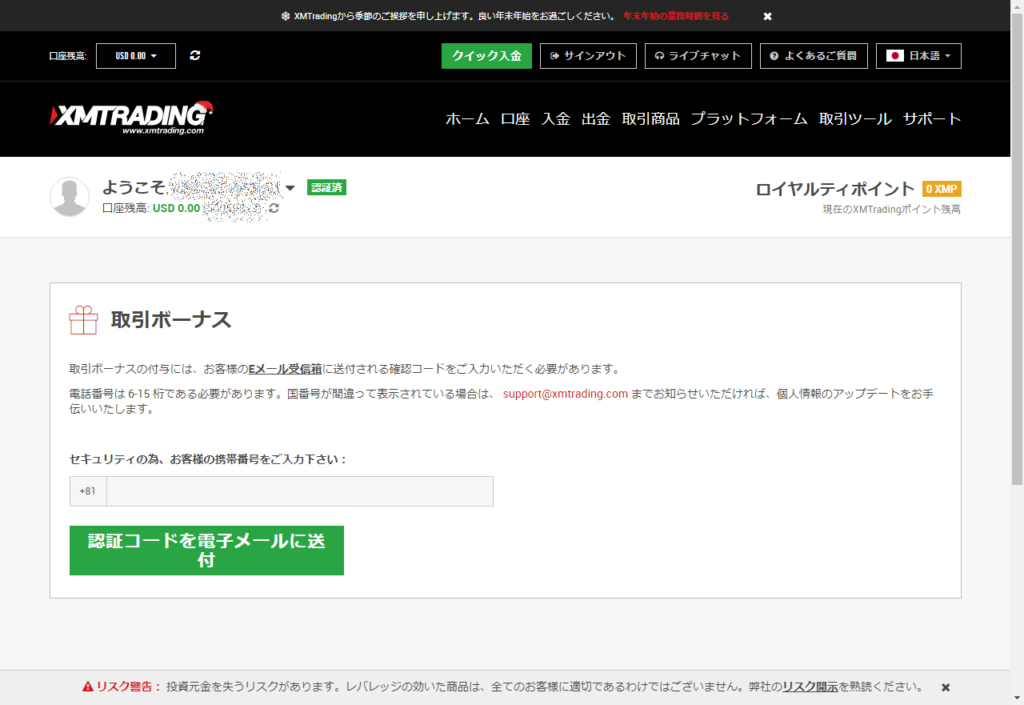Open the year-end business hours link
Image resolution: width=1024 pixels, height=705 pixels.
coord(676,16)
